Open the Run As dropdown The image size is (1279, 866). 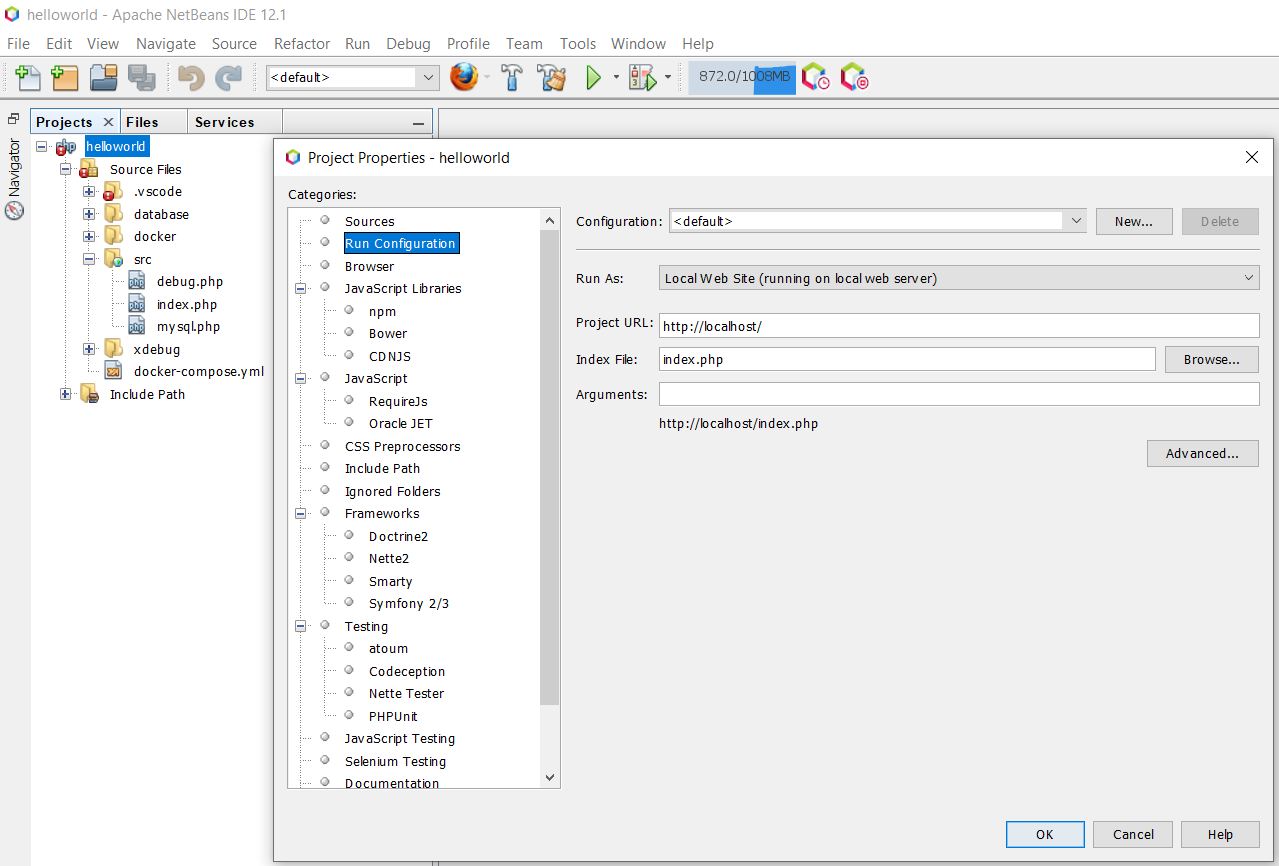pyautogui.click(x=959, y=278)
